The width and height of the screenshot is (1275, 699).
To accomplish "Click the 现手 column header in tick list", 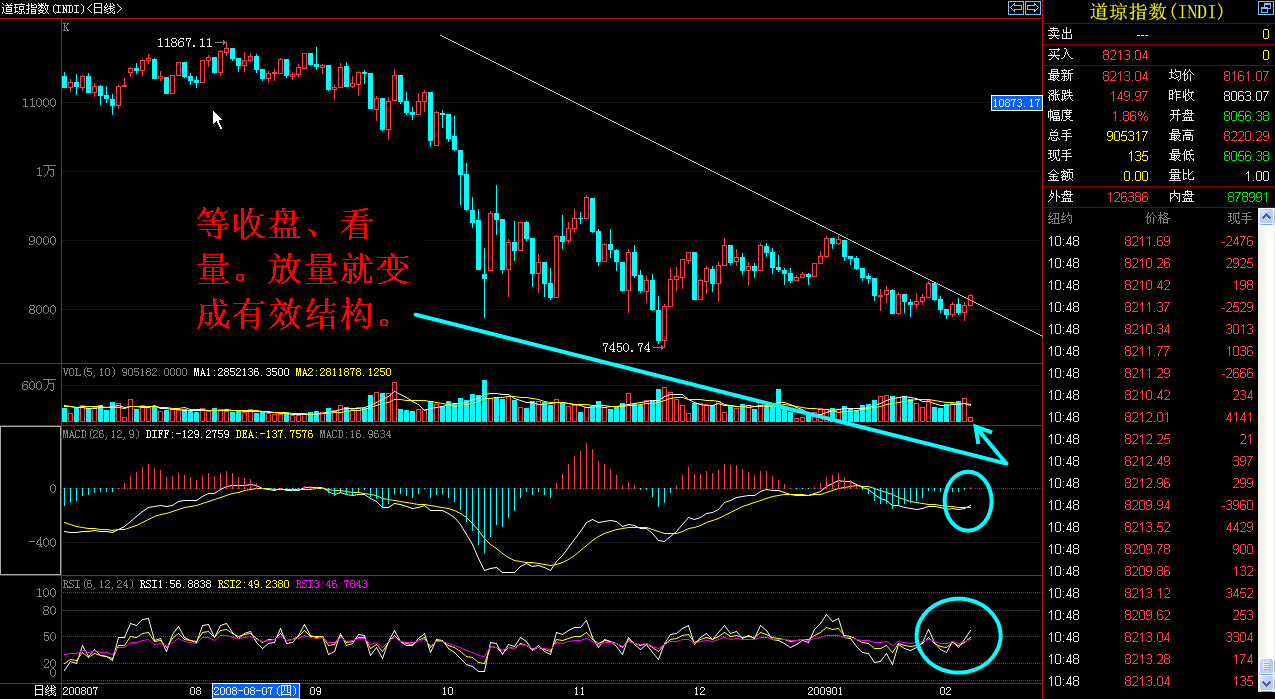I will click(1240, 218).
